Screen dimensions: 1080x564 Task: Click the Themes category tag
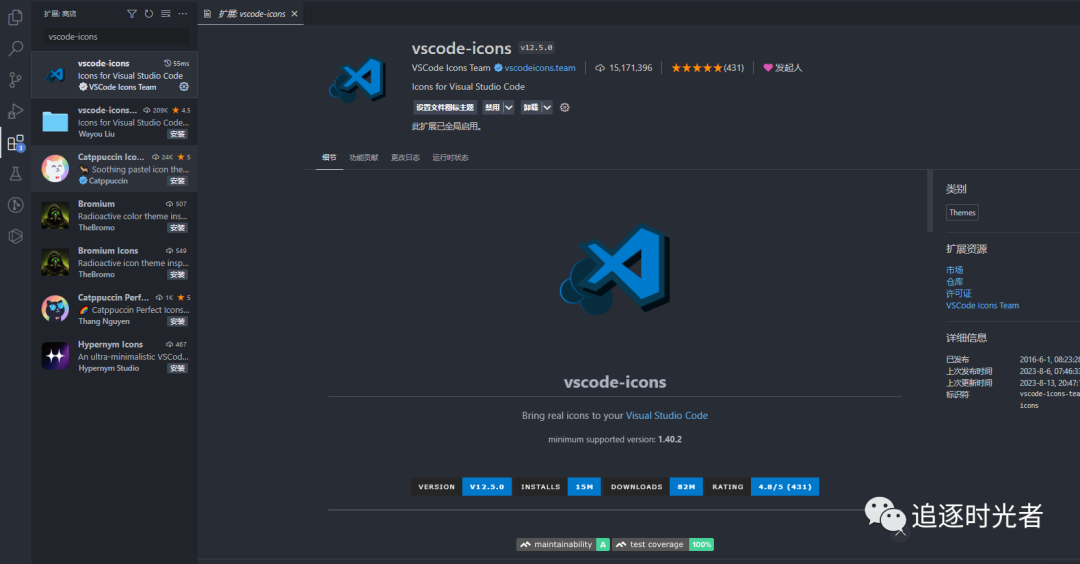click(962, 213)
